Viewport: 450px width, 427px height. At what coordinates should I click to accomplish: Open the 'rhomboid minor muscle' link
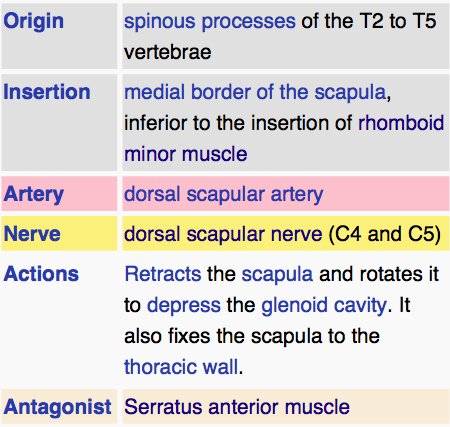click(401, 123)
